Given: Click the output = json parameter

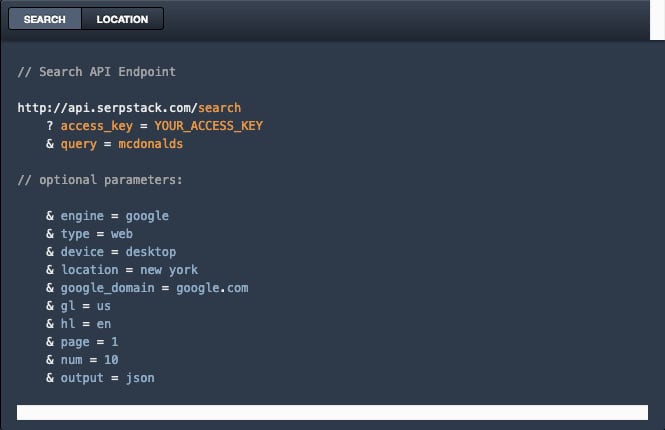Looking at the screenshot, I should click(x=107, y=378).
